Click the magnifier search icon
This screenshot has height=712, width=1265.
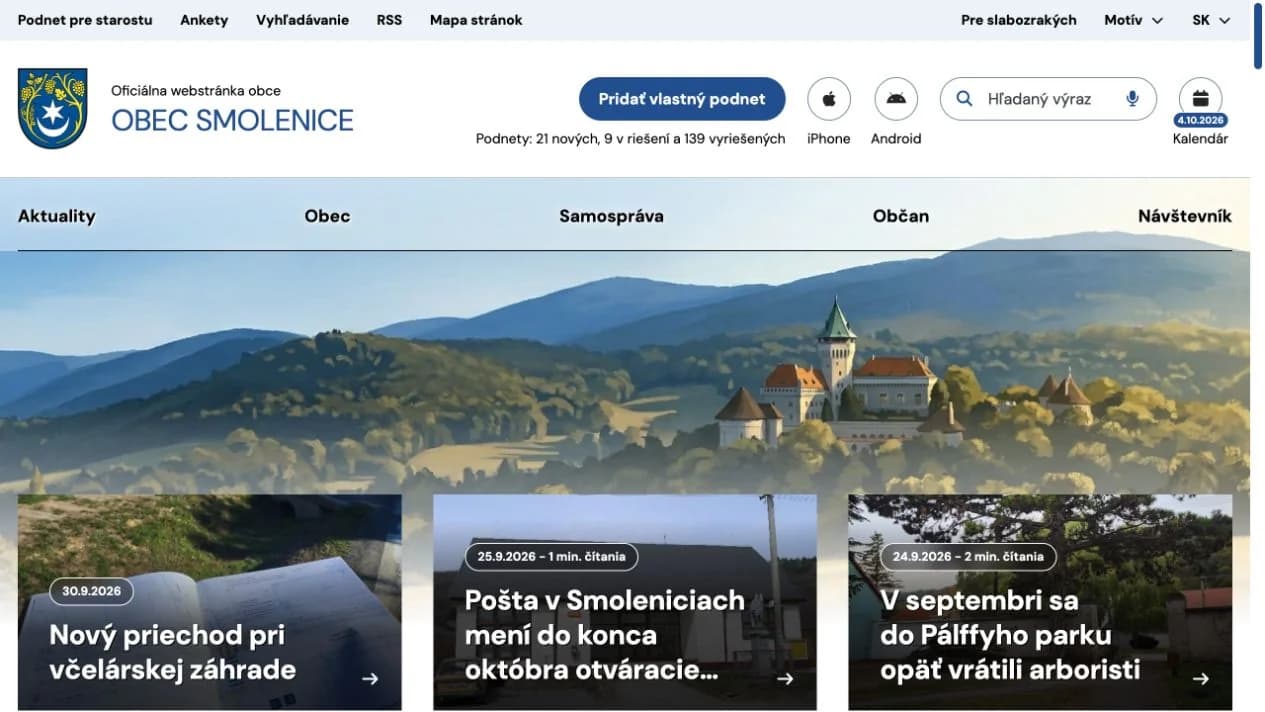[965, 99]
